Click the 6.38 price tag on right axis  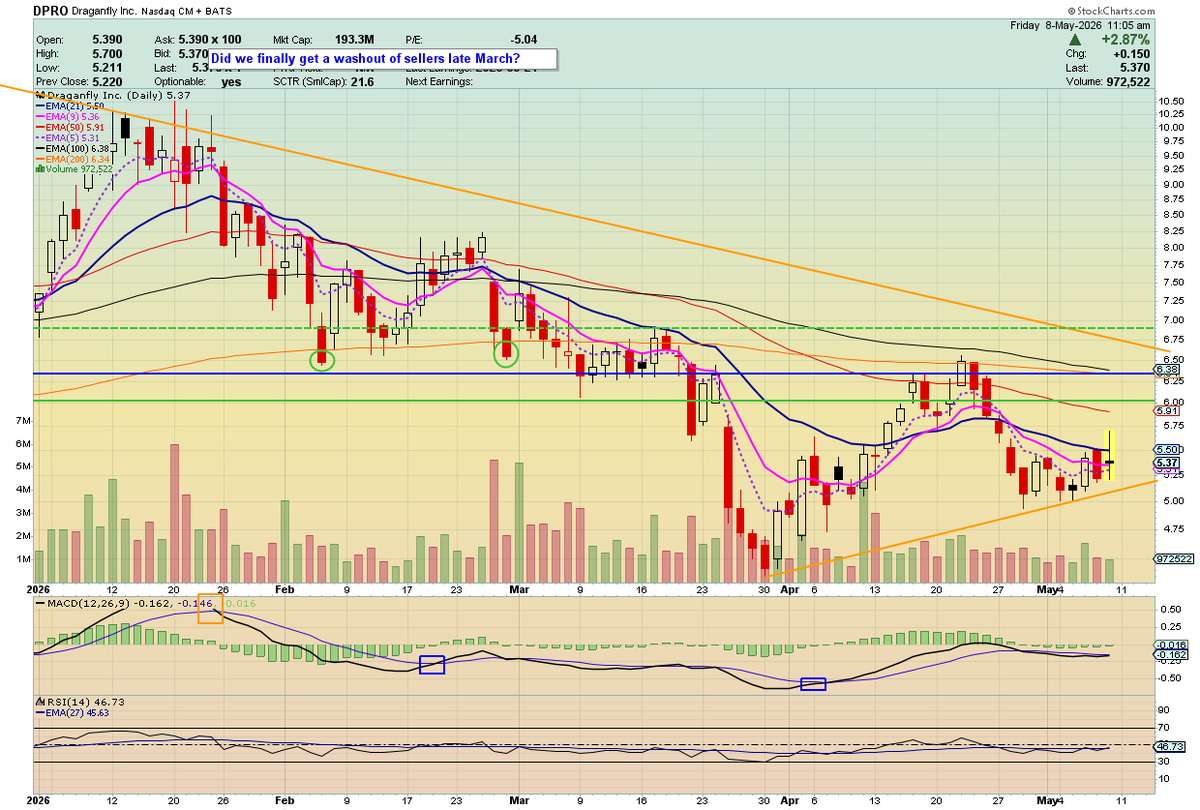point(1168,369)
